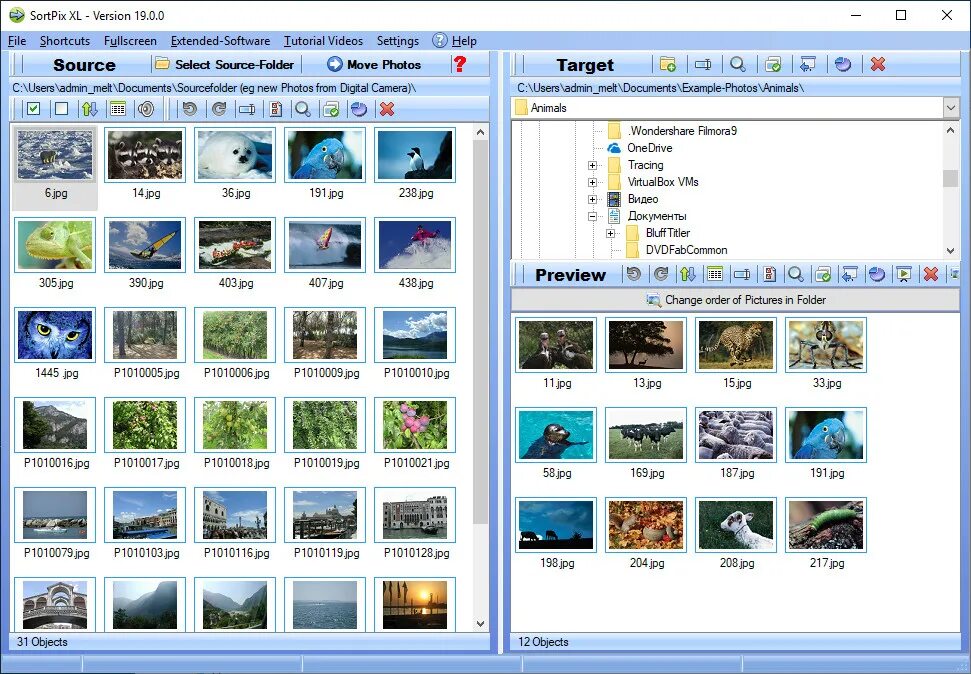The width and height of the screenshot is (971, 674).
Task: Click the Deselect All empty box icon in Source toolbar
Action: click(61, 109)
